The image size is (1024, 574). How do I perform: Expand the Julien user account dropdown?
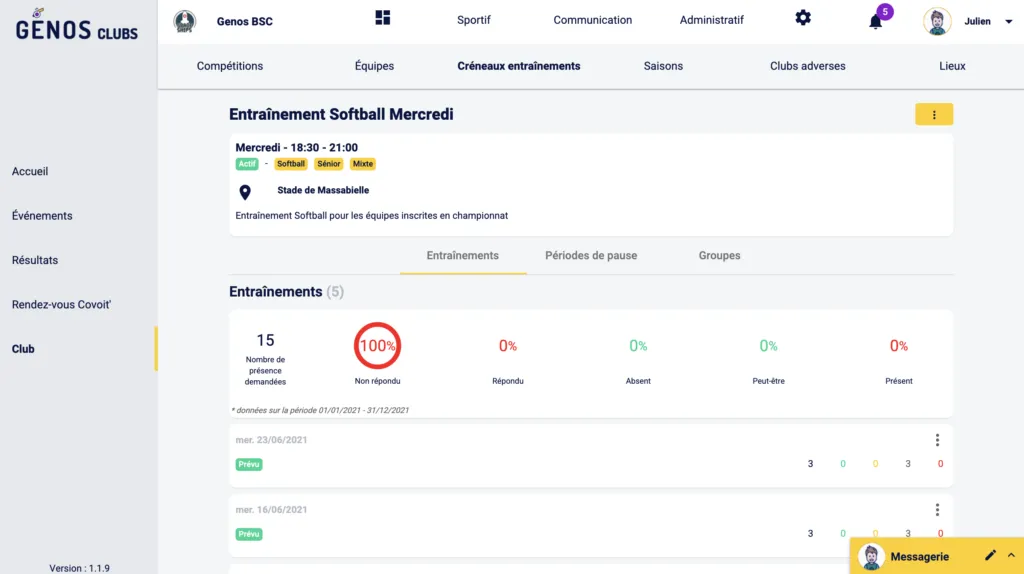(1008, 22)
